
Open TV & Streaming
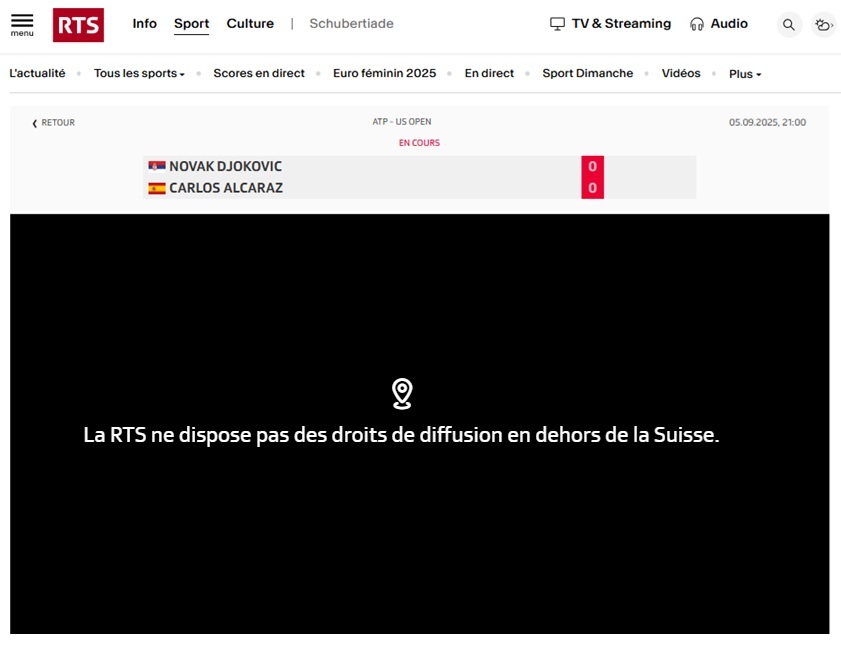click(x=621, y=24)
